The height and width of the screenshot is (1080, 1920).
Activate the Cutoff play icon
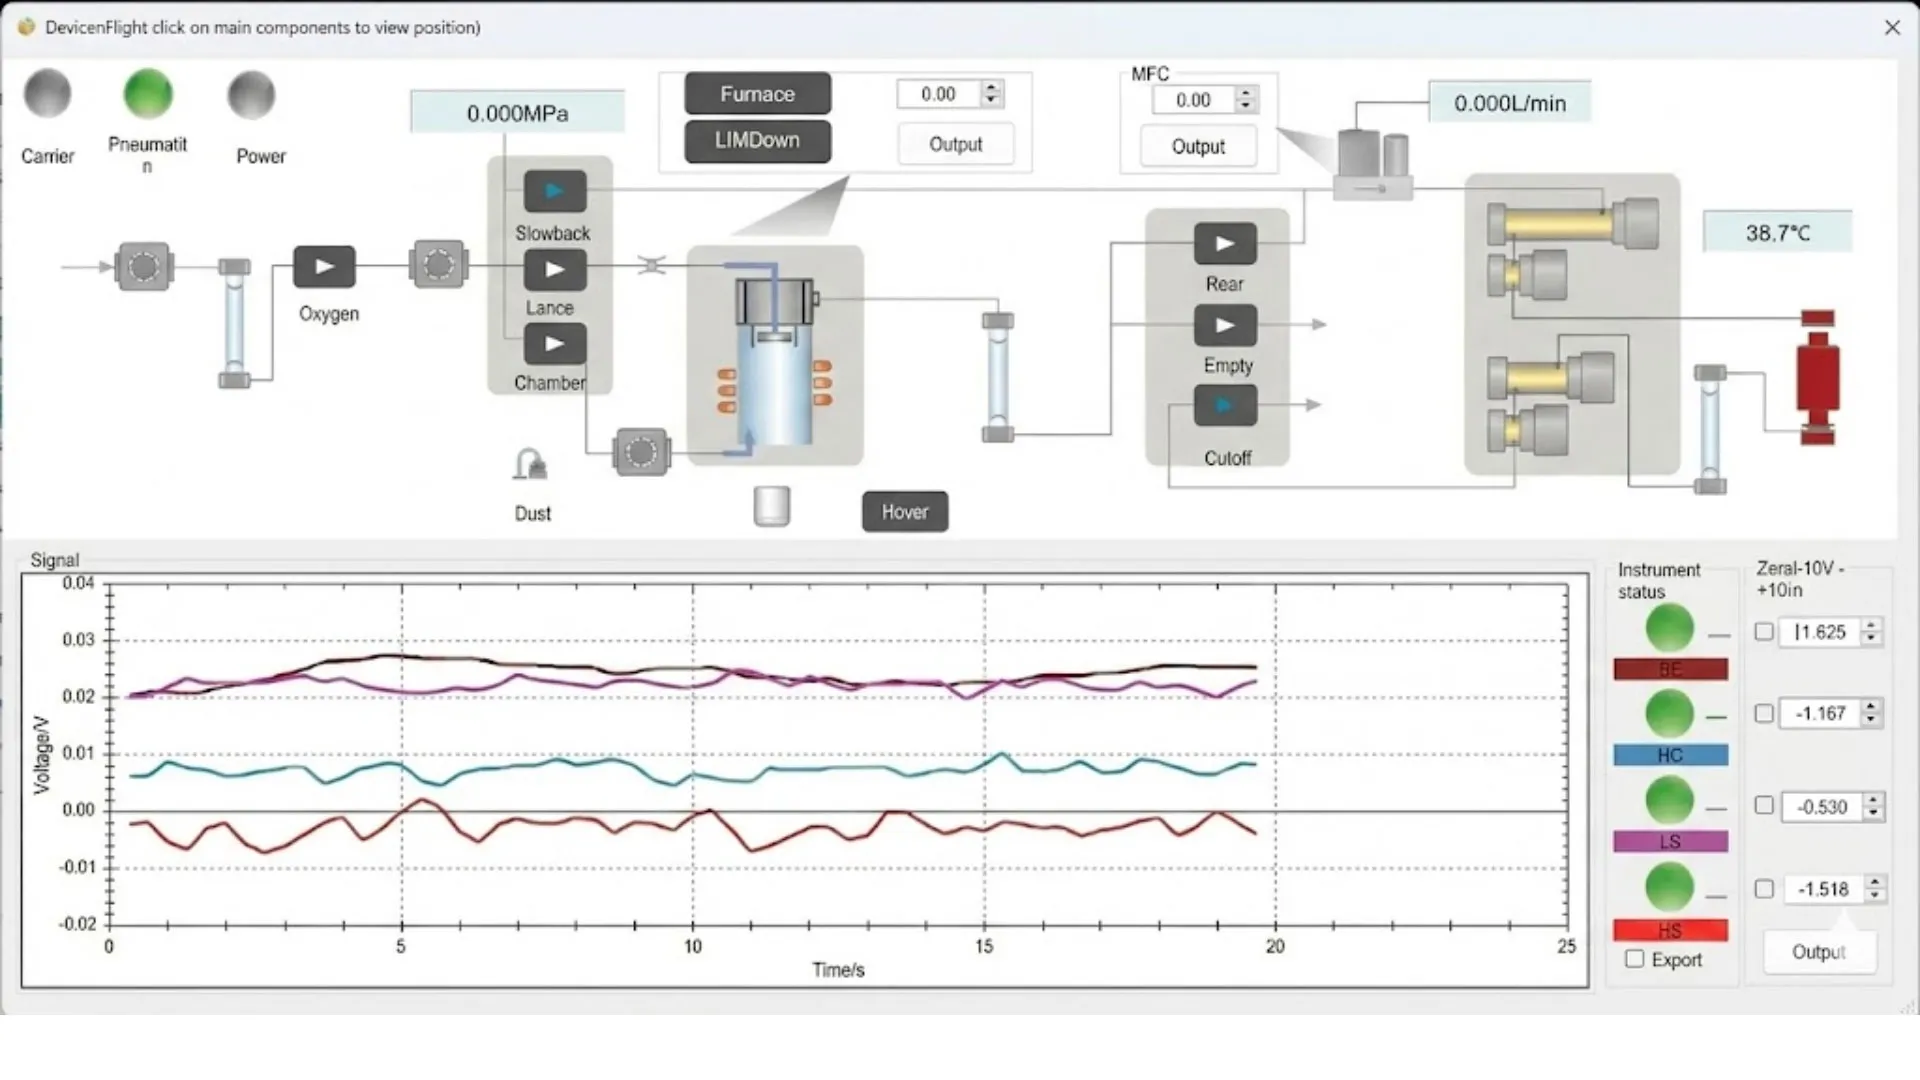[1225, 405]
